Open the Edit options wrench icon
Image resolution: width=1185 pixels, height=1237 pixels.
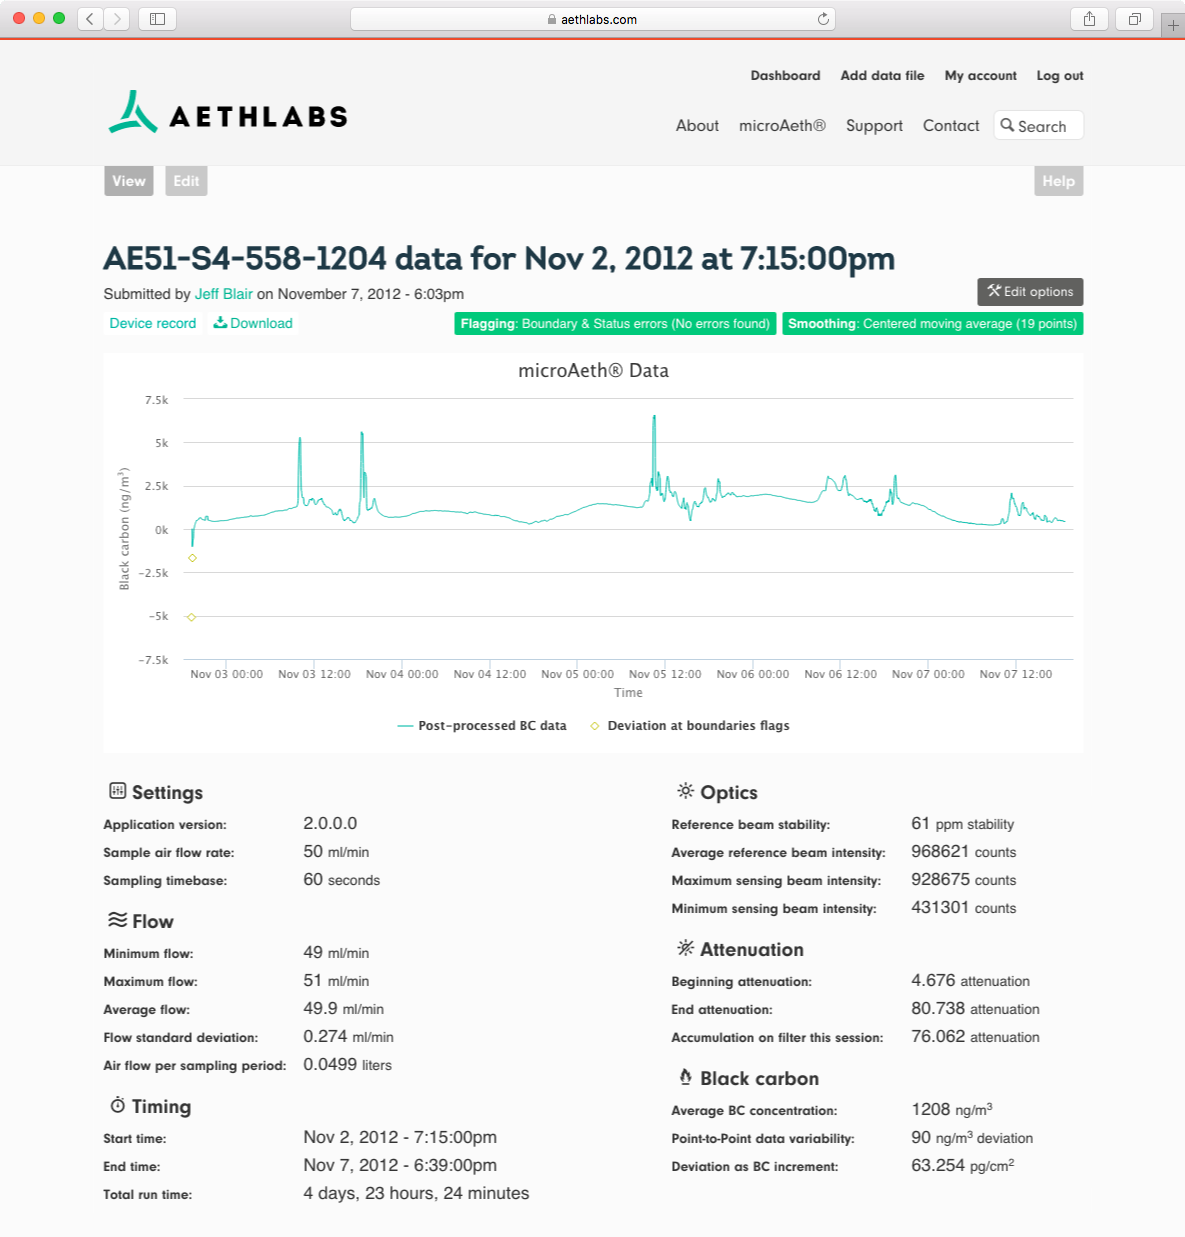coord(996,291)
